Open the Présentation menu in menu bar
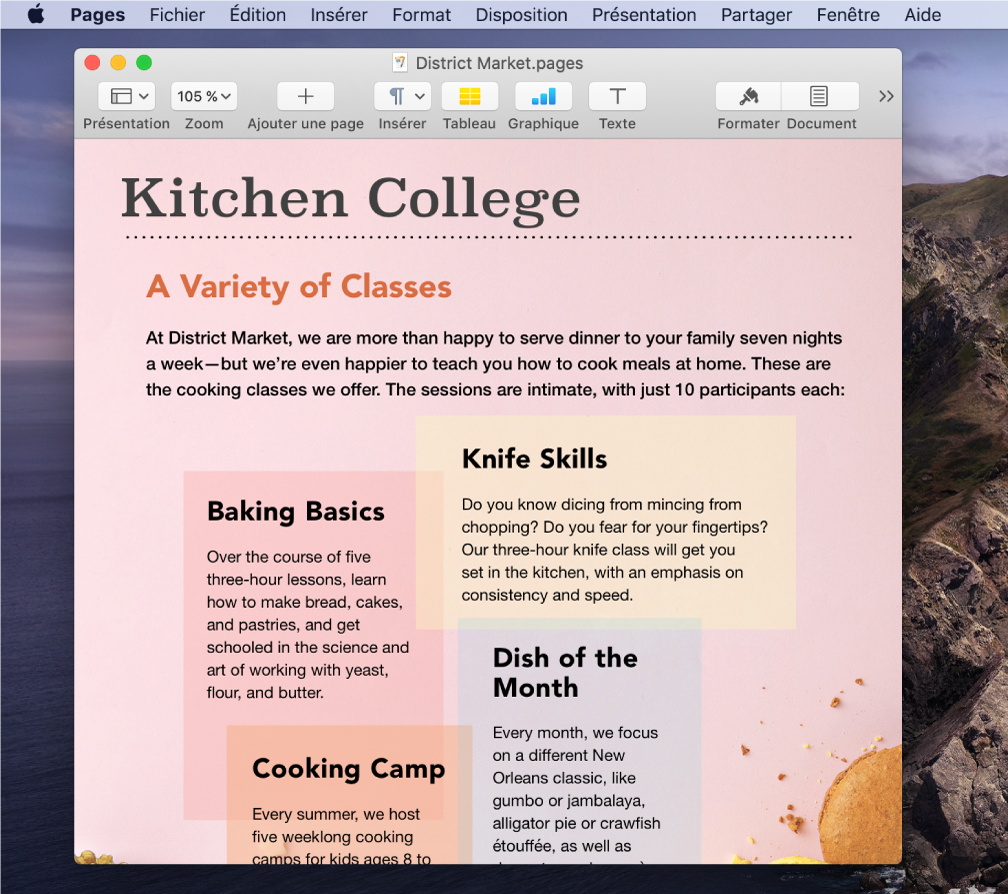The image size is (1008, 894). click(x=644, y=14)
